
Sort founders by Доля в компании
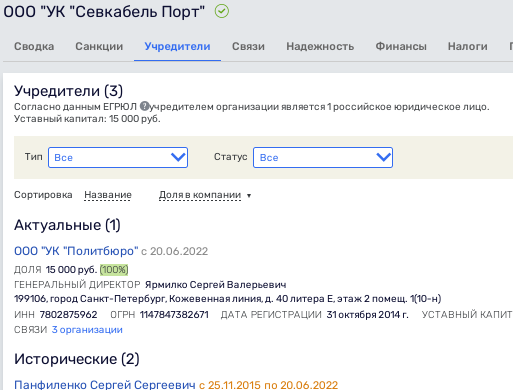point(200,195)
